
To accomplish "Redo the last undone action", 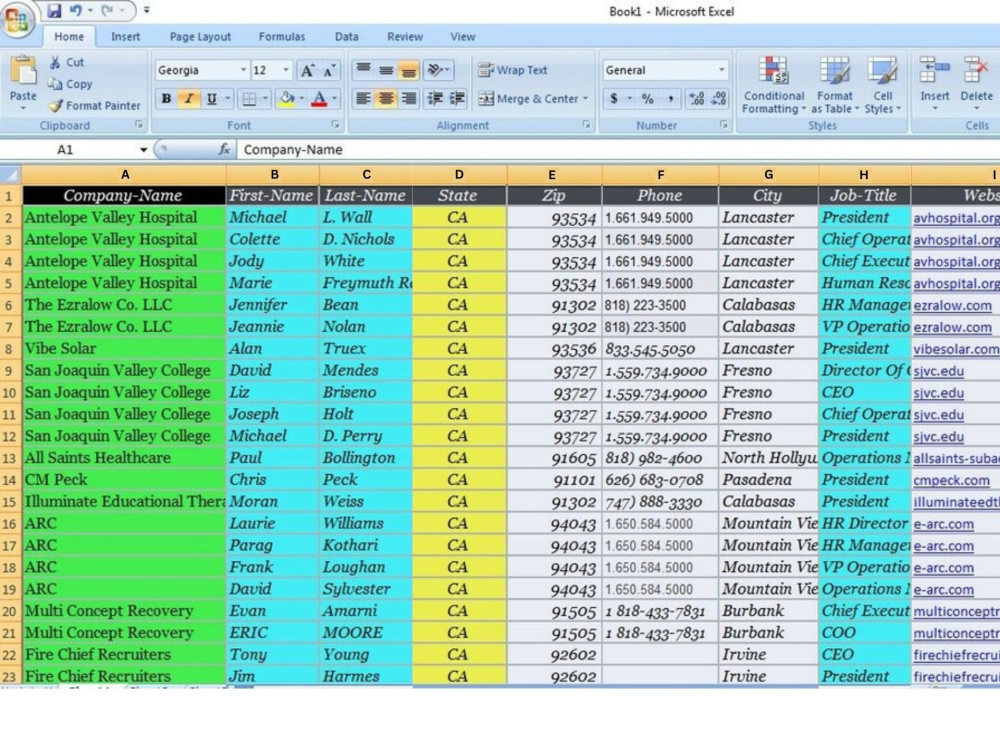I will pos(108,10).
